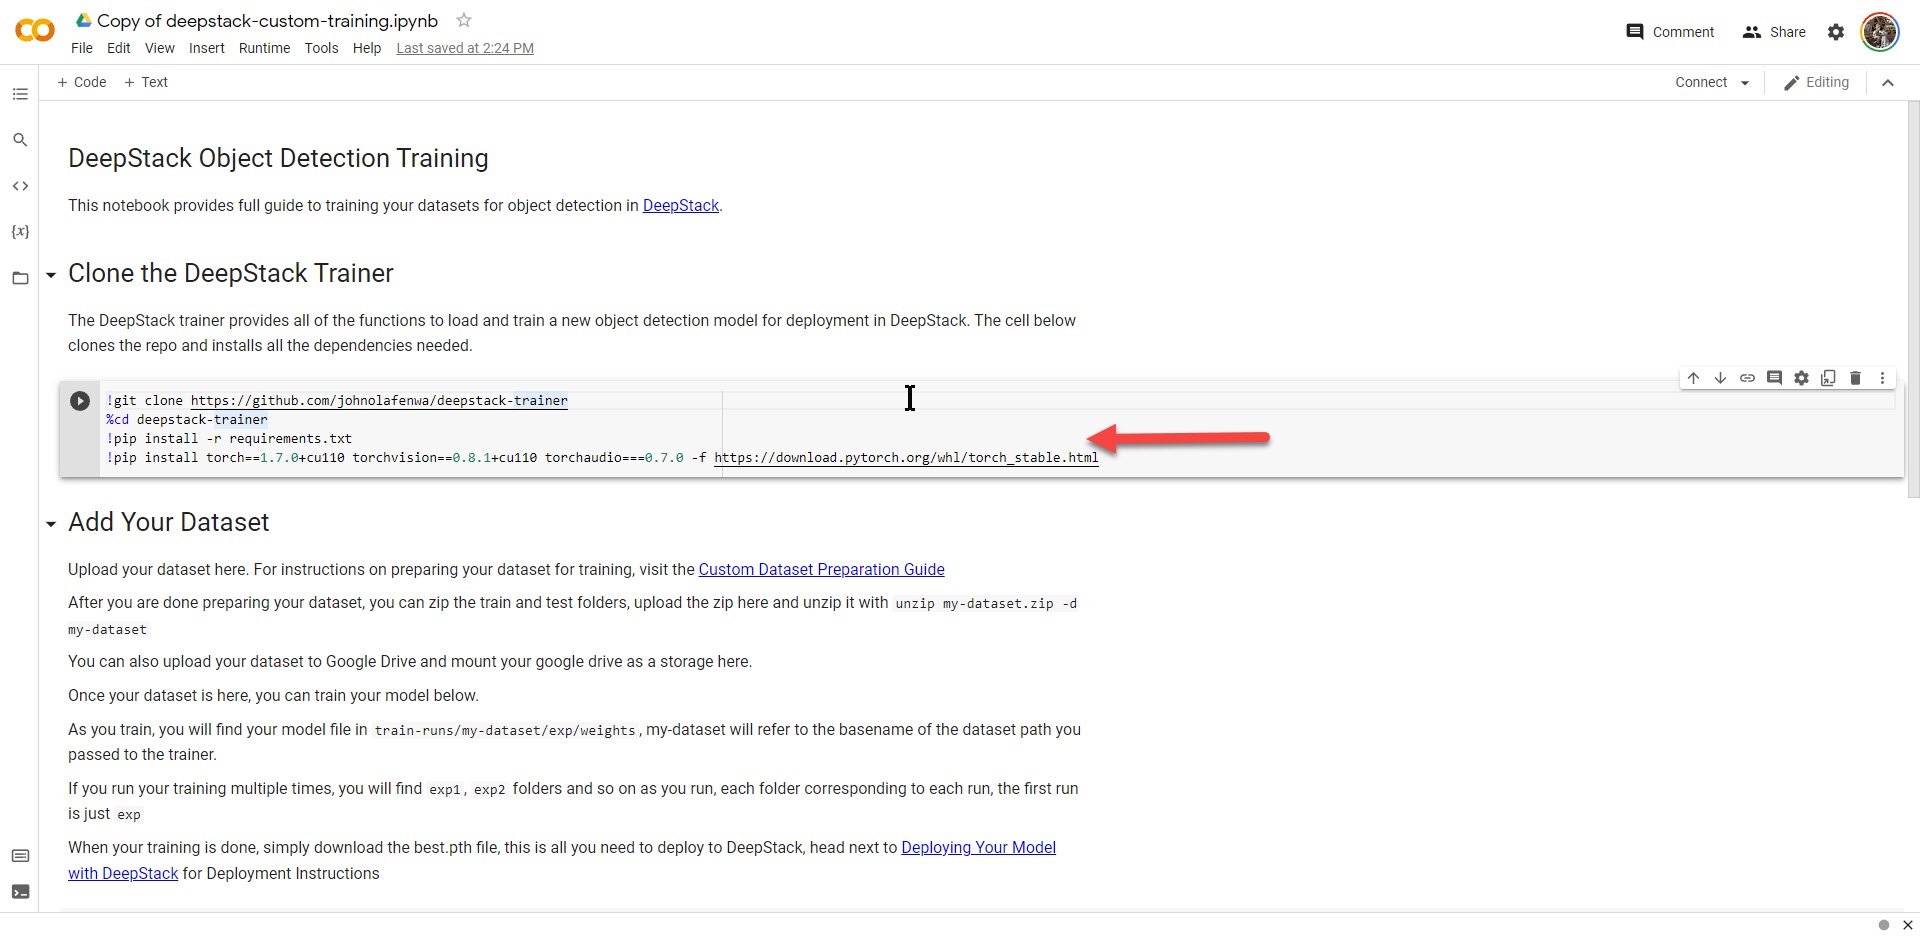Add a new Text cell
Image resolution: width=1920 pixels, height=937 pixels.
click(146, 82)
